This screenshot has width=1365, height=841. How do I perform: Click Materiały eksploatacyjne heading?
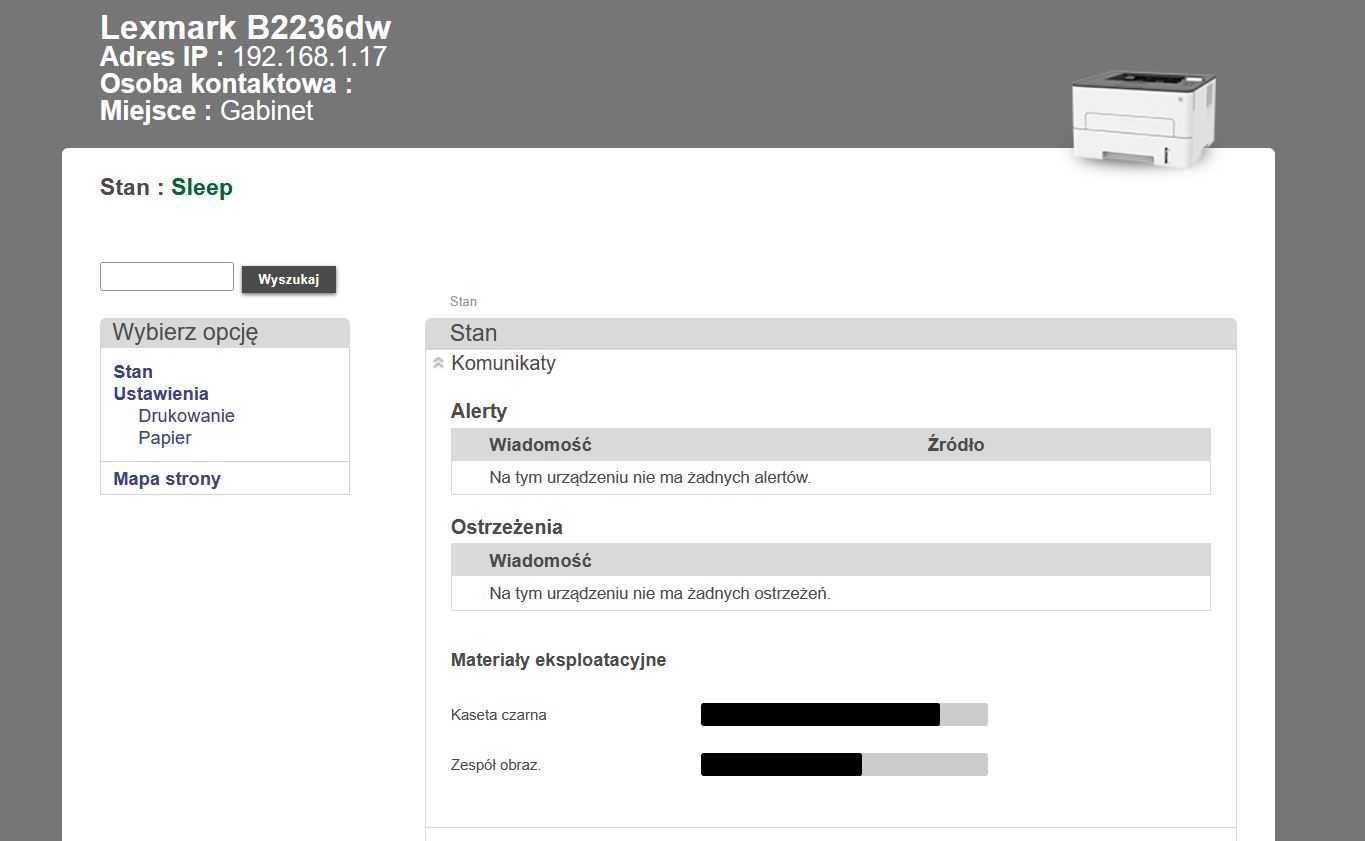coord(558,660)
